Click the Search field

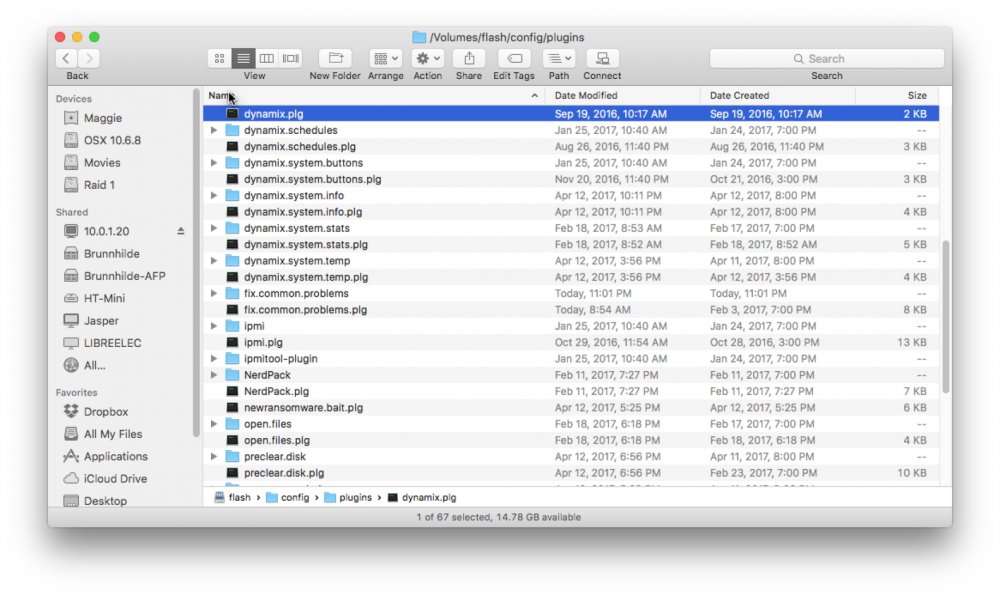pyautogui.click(x=827, y=59)
